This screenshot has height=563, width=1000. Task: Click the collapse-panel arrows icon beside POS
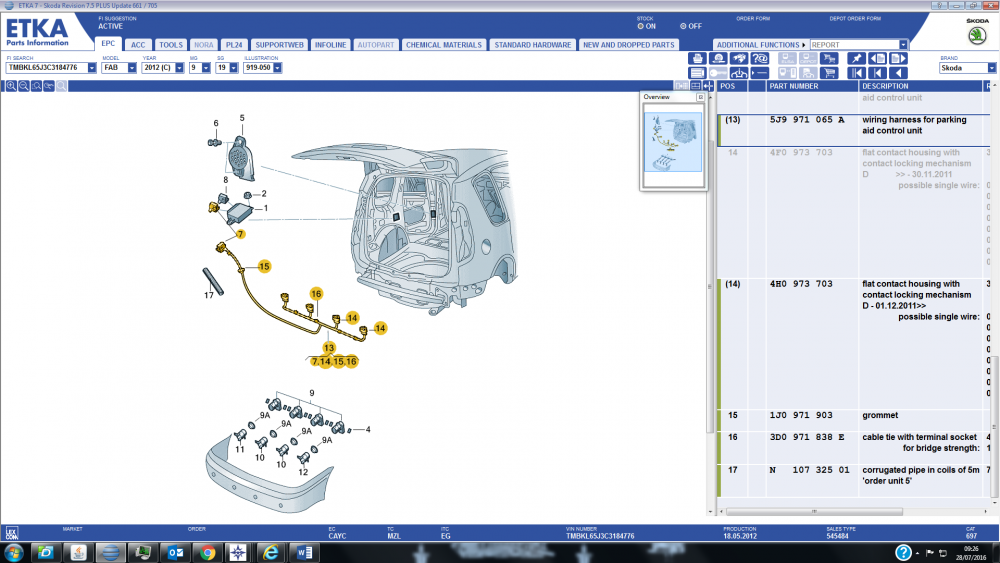(708, 86)
